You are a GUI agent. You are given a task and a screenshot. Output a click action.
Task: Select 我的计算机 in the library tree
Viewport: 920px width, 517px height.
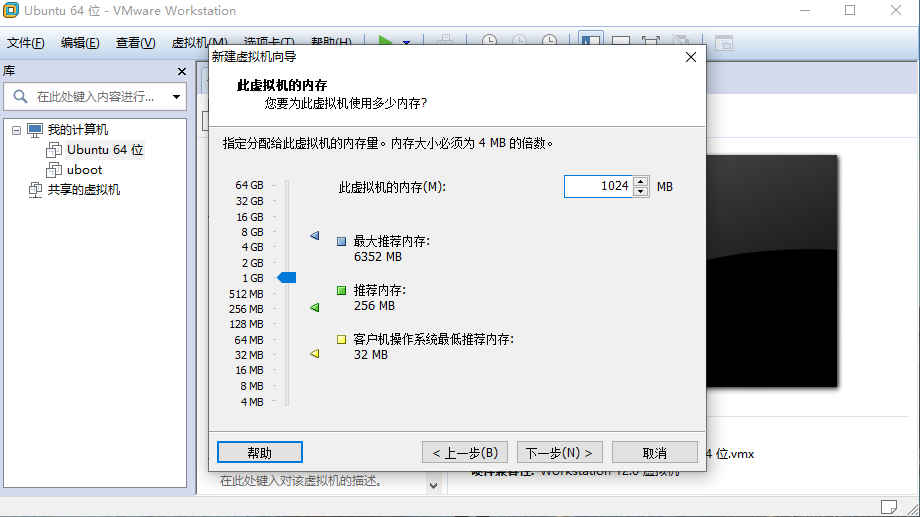coord(78,130)
